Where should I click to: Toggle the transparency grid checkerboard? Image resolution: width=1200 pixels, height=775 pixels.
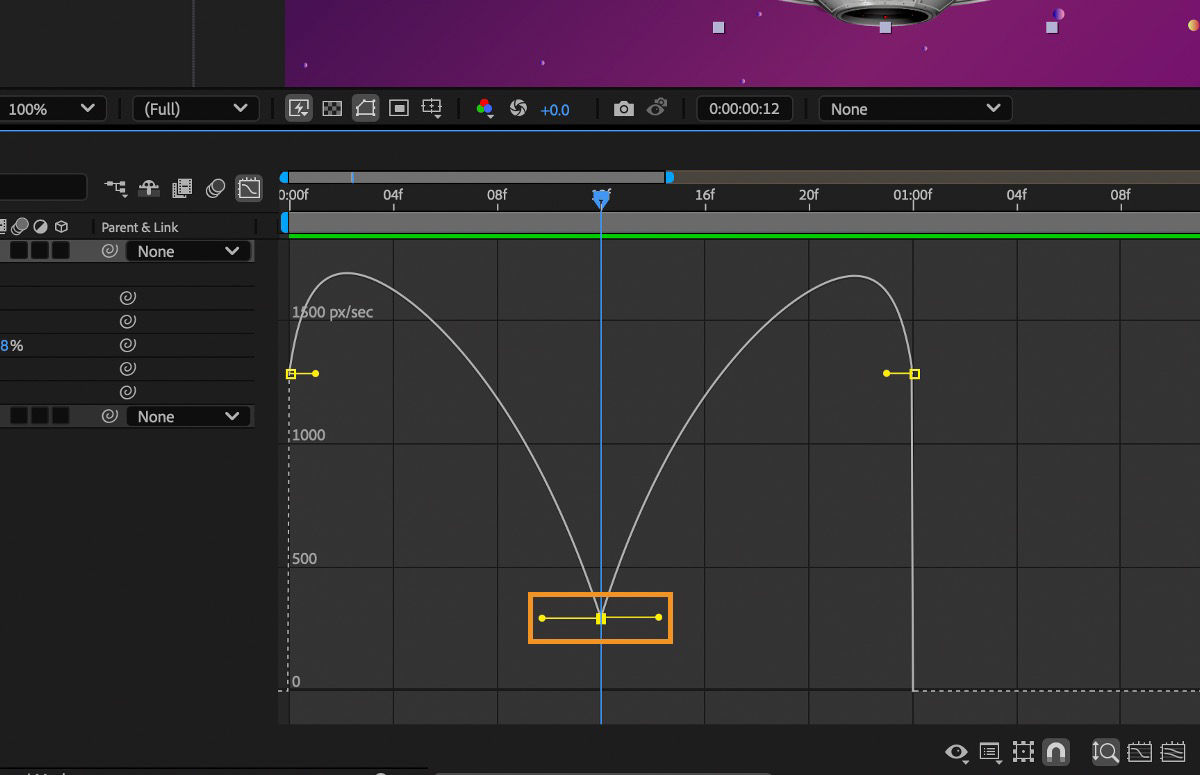pyautogui.click(x=333, y=109)
